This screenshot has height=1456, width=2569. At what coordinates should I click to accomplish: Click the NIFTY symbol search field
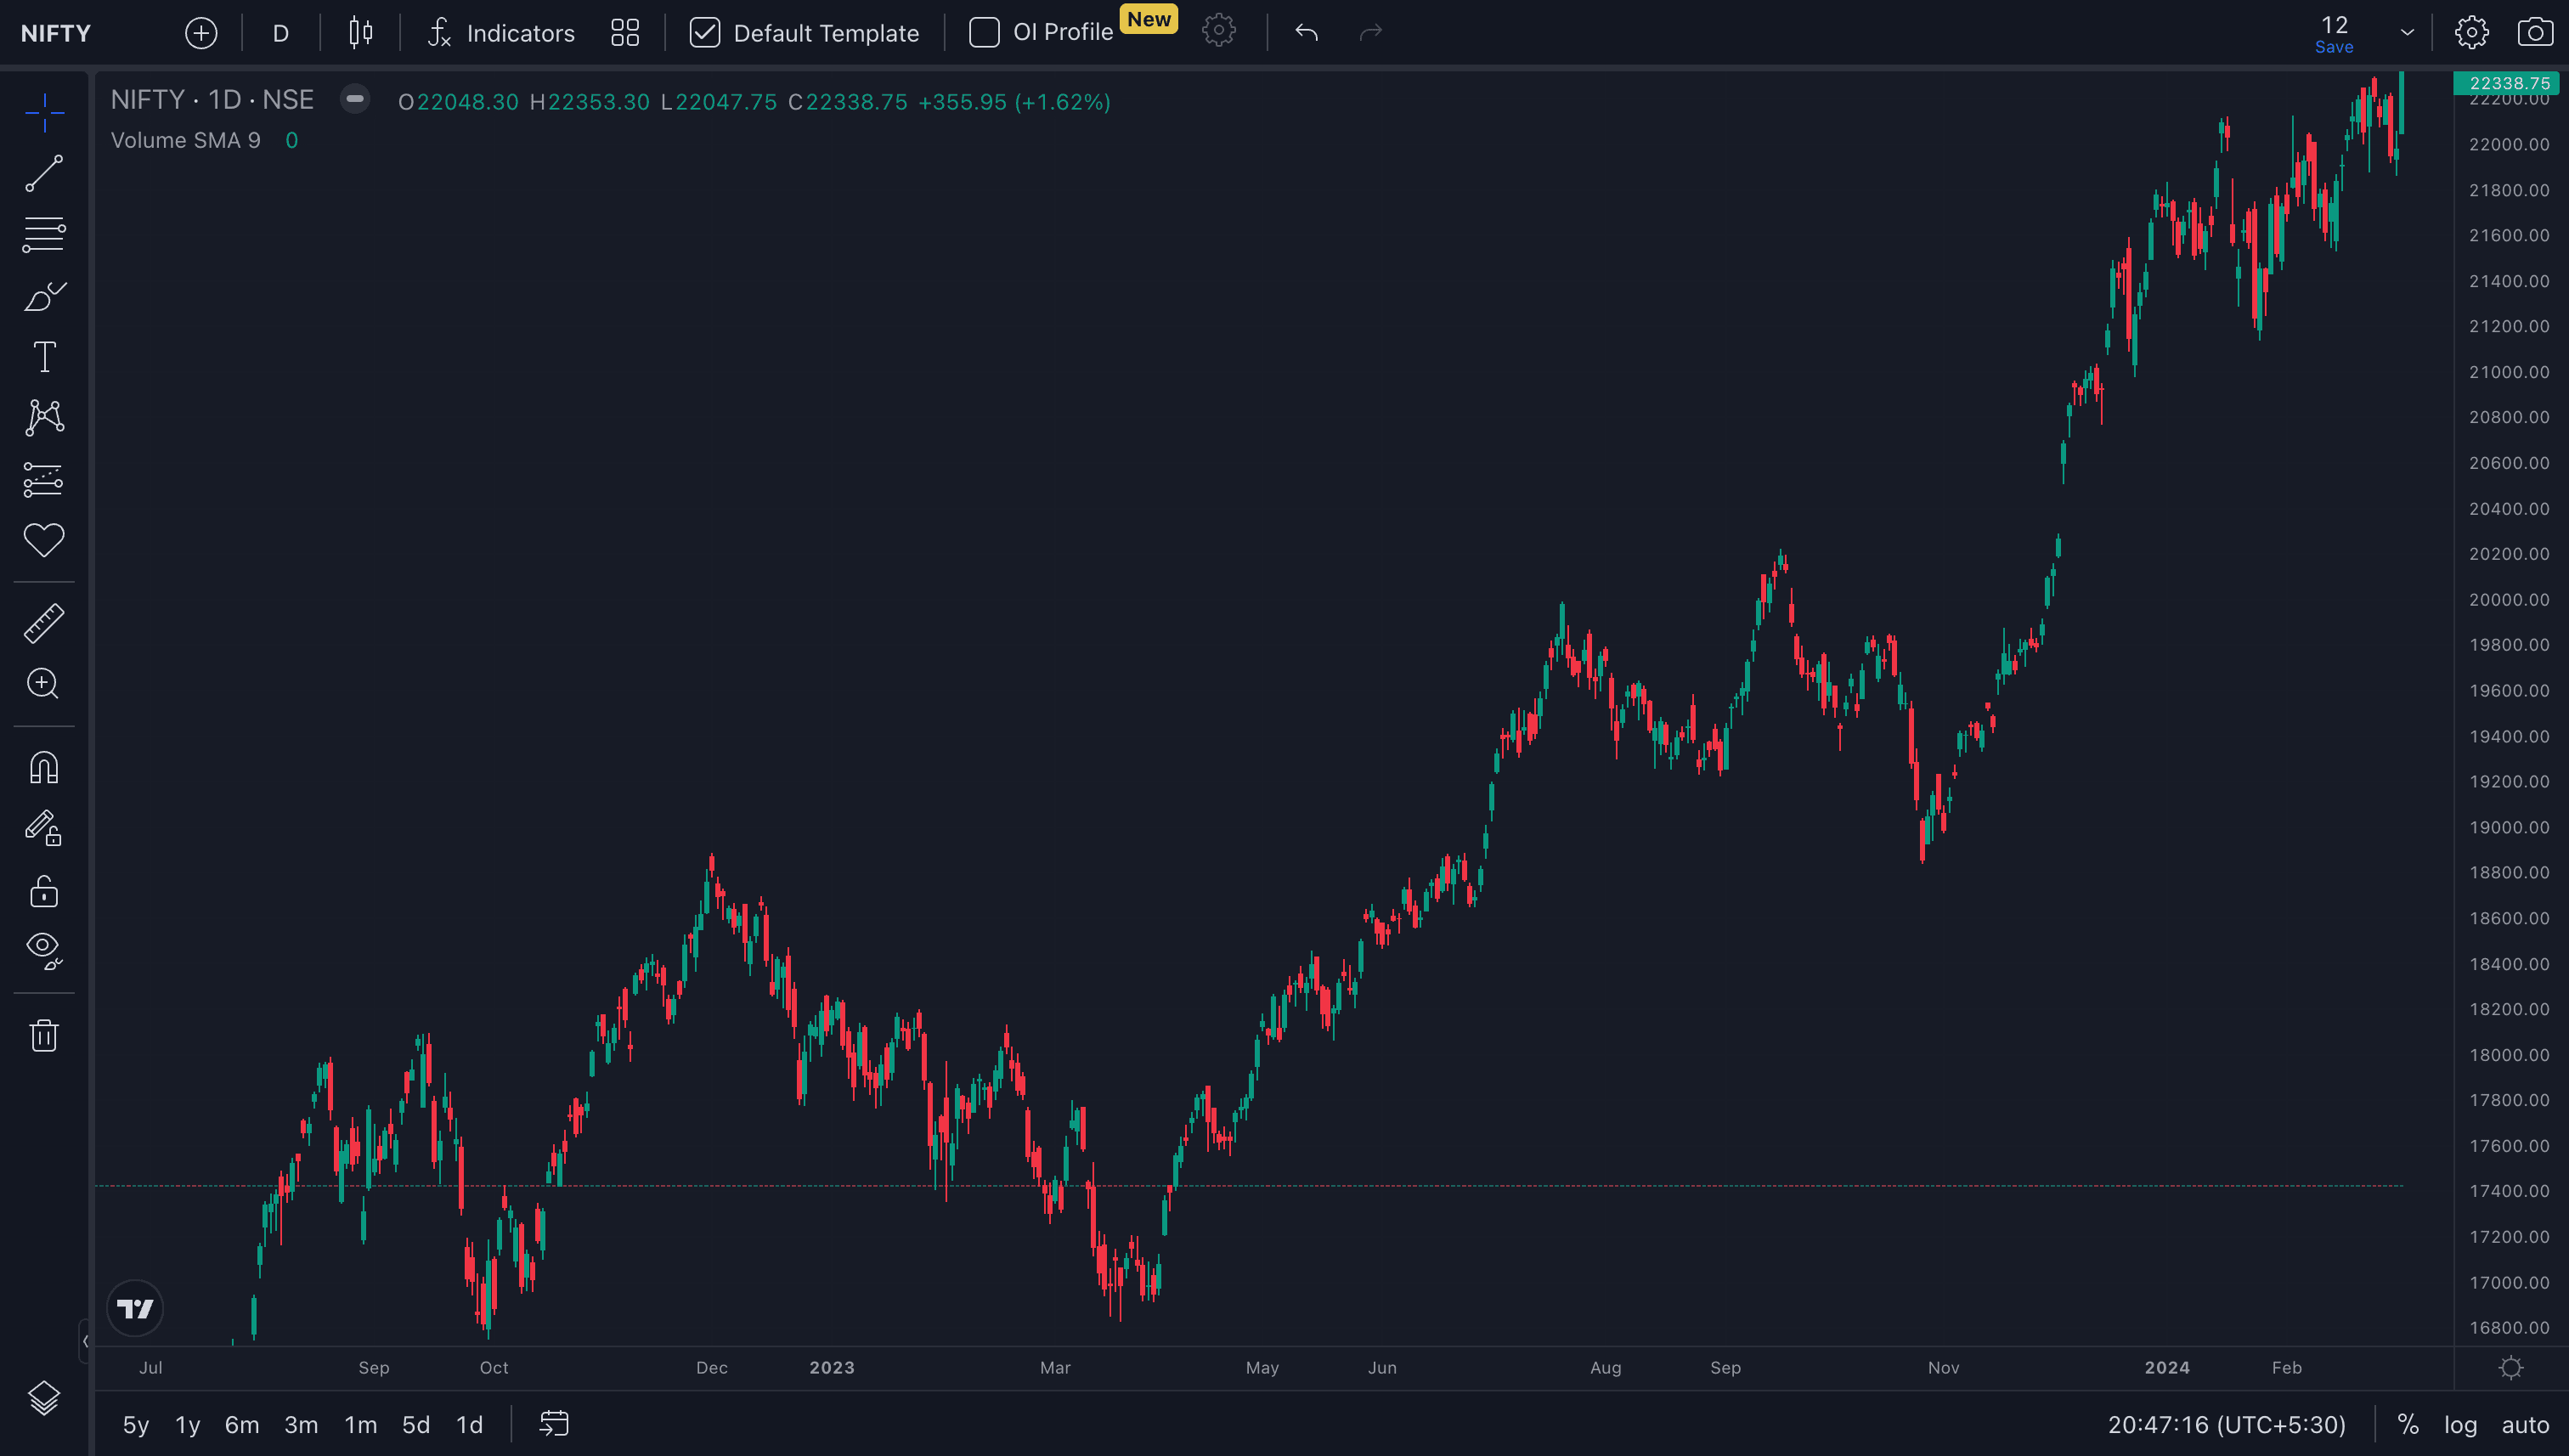56,33
